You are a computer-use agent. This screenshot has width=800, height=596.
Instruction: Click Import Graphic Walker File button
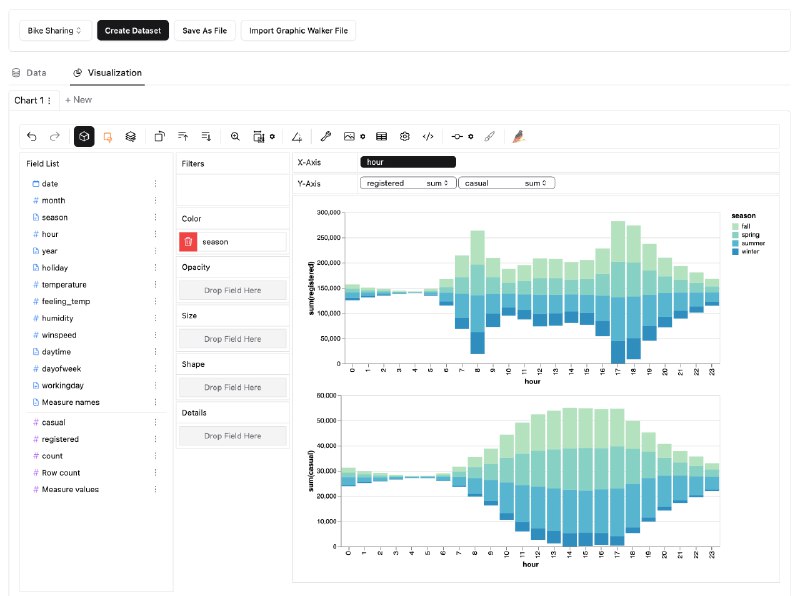pyautogui.click(x=298, y=31)
